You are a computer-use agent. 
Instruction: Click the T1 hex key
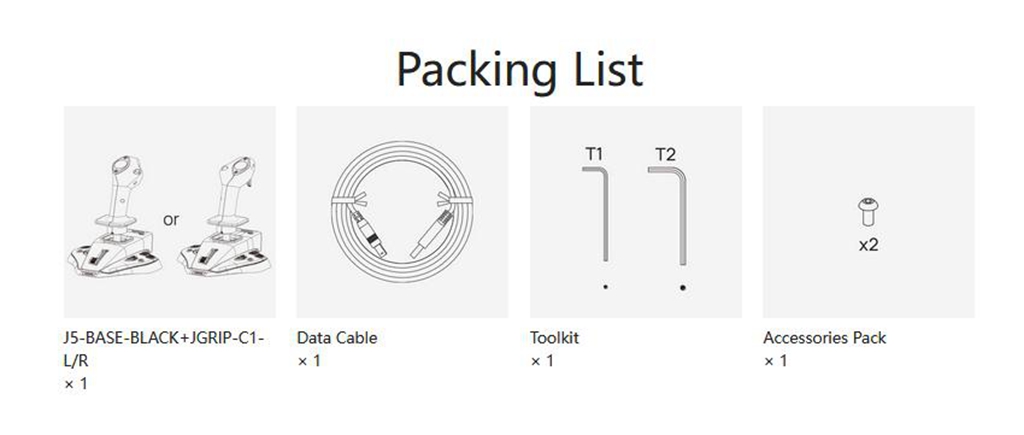click(x=596, y=214)
